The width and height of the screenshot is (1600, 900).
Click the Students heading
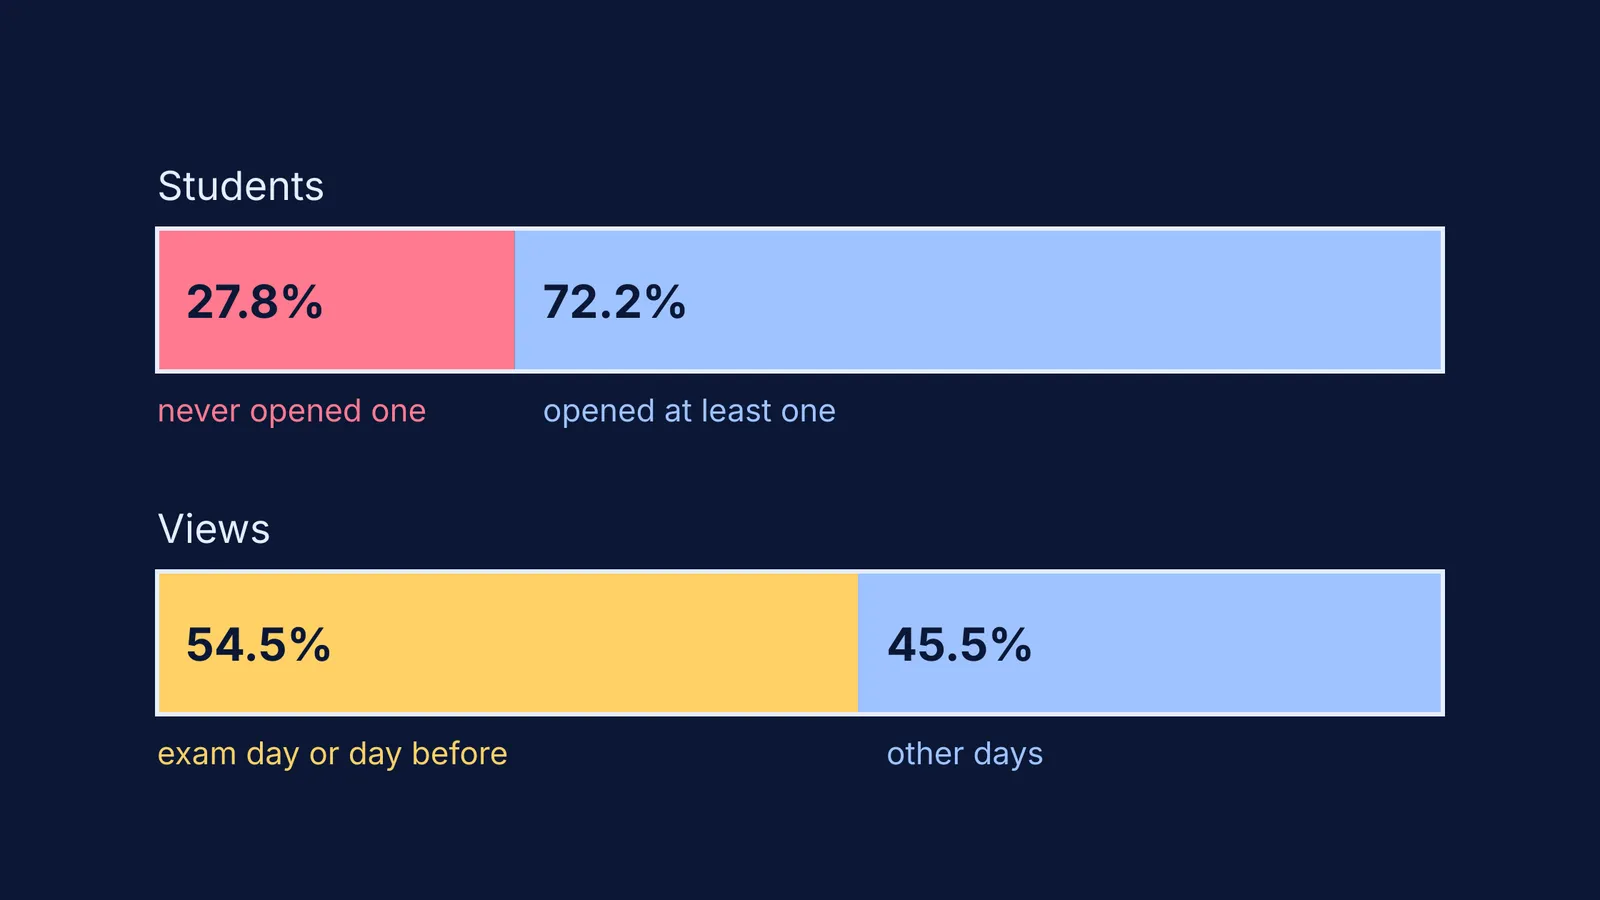click(241, 186)
